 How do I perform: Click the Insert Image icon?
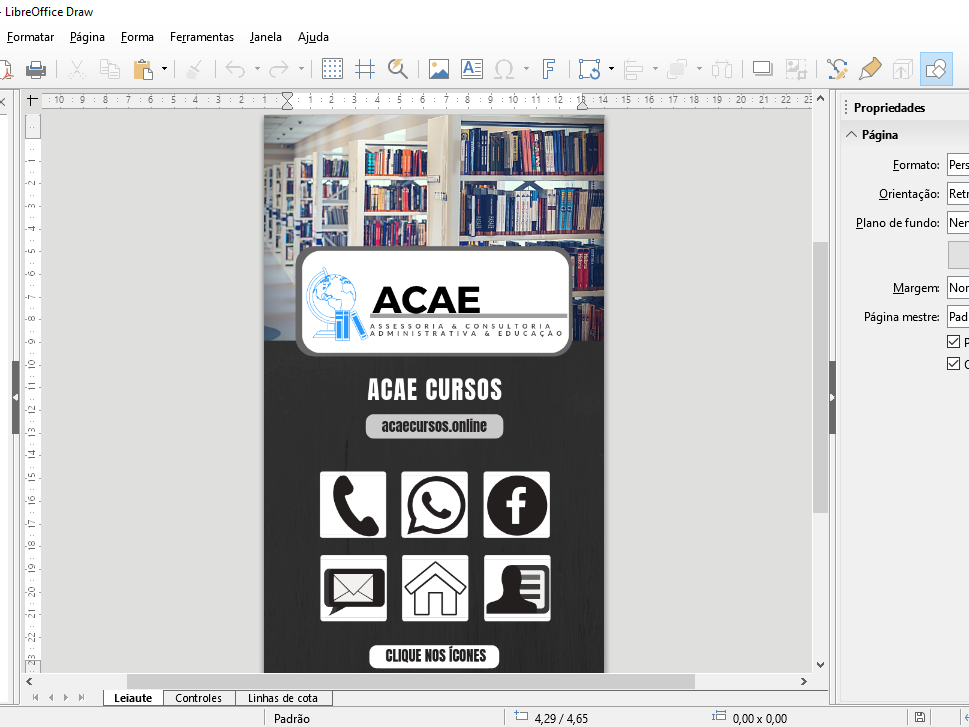(x=439, y=69)
